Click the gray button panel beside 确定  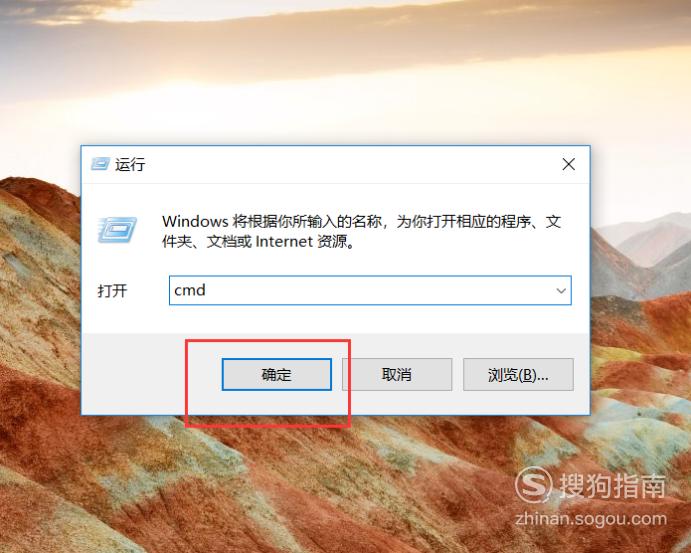point(152,375)
